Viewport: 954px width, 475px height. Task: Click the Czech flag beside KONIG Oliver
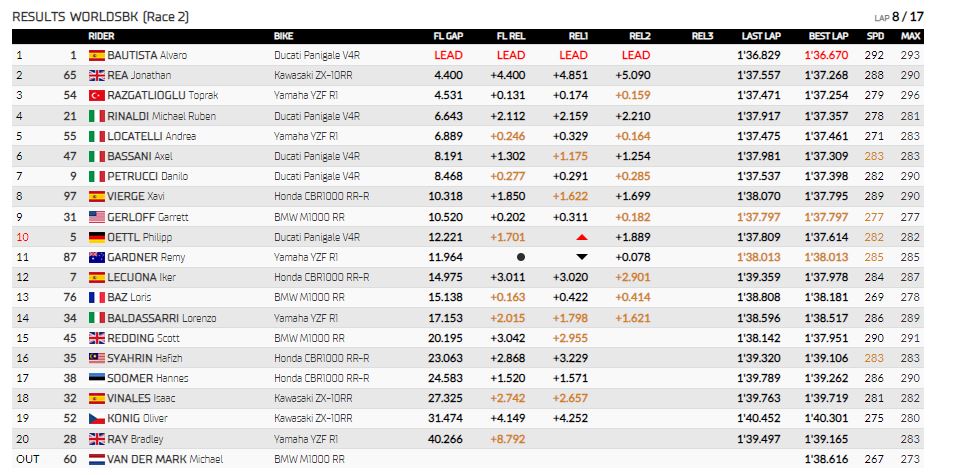pyautogui.click(x=97, y=419)
